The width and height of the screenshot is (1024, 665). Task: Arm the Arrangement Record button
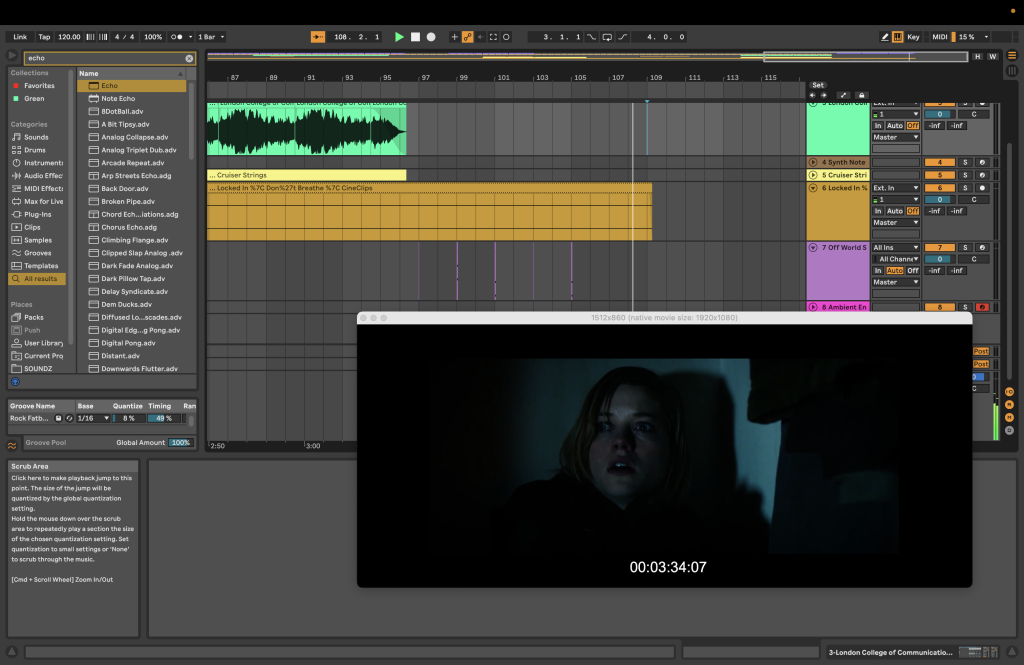tap(431, 37)
